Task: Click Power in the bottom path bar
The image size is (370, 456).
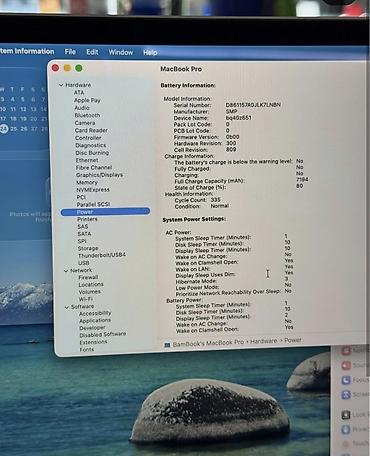Action: (x=293, y=340)
